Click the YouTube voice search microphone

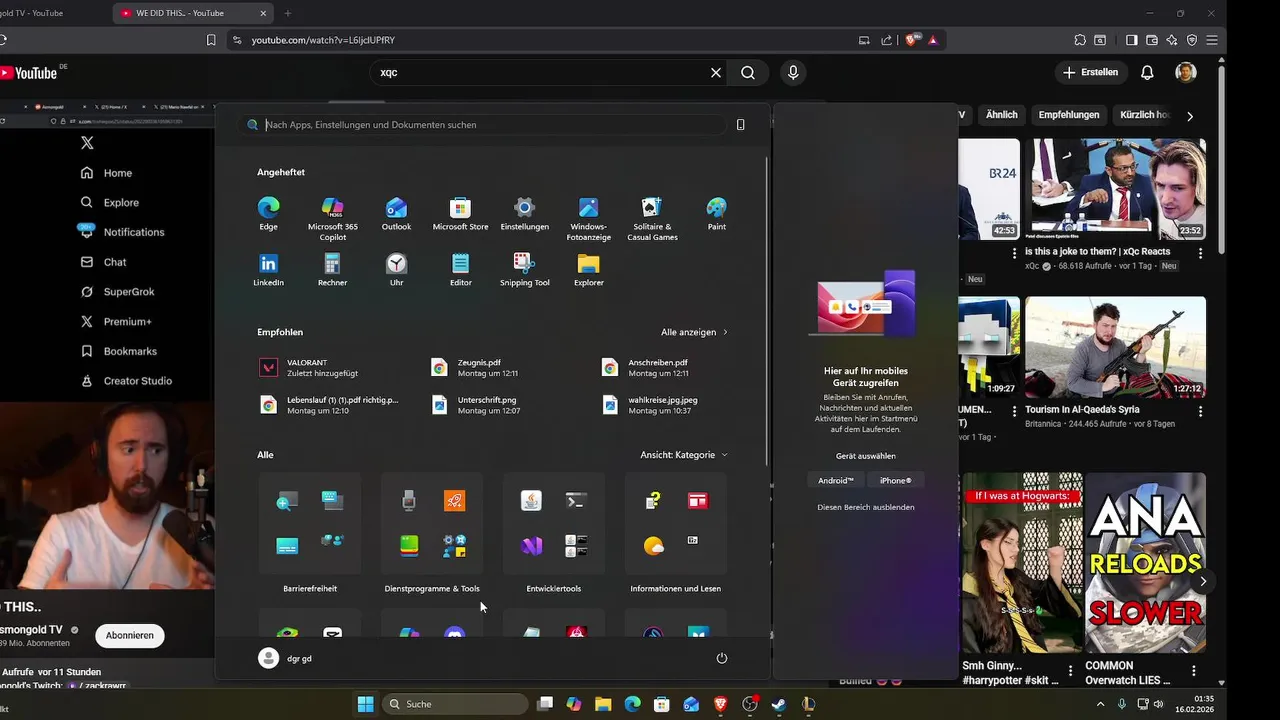click(x=793, y=72)
